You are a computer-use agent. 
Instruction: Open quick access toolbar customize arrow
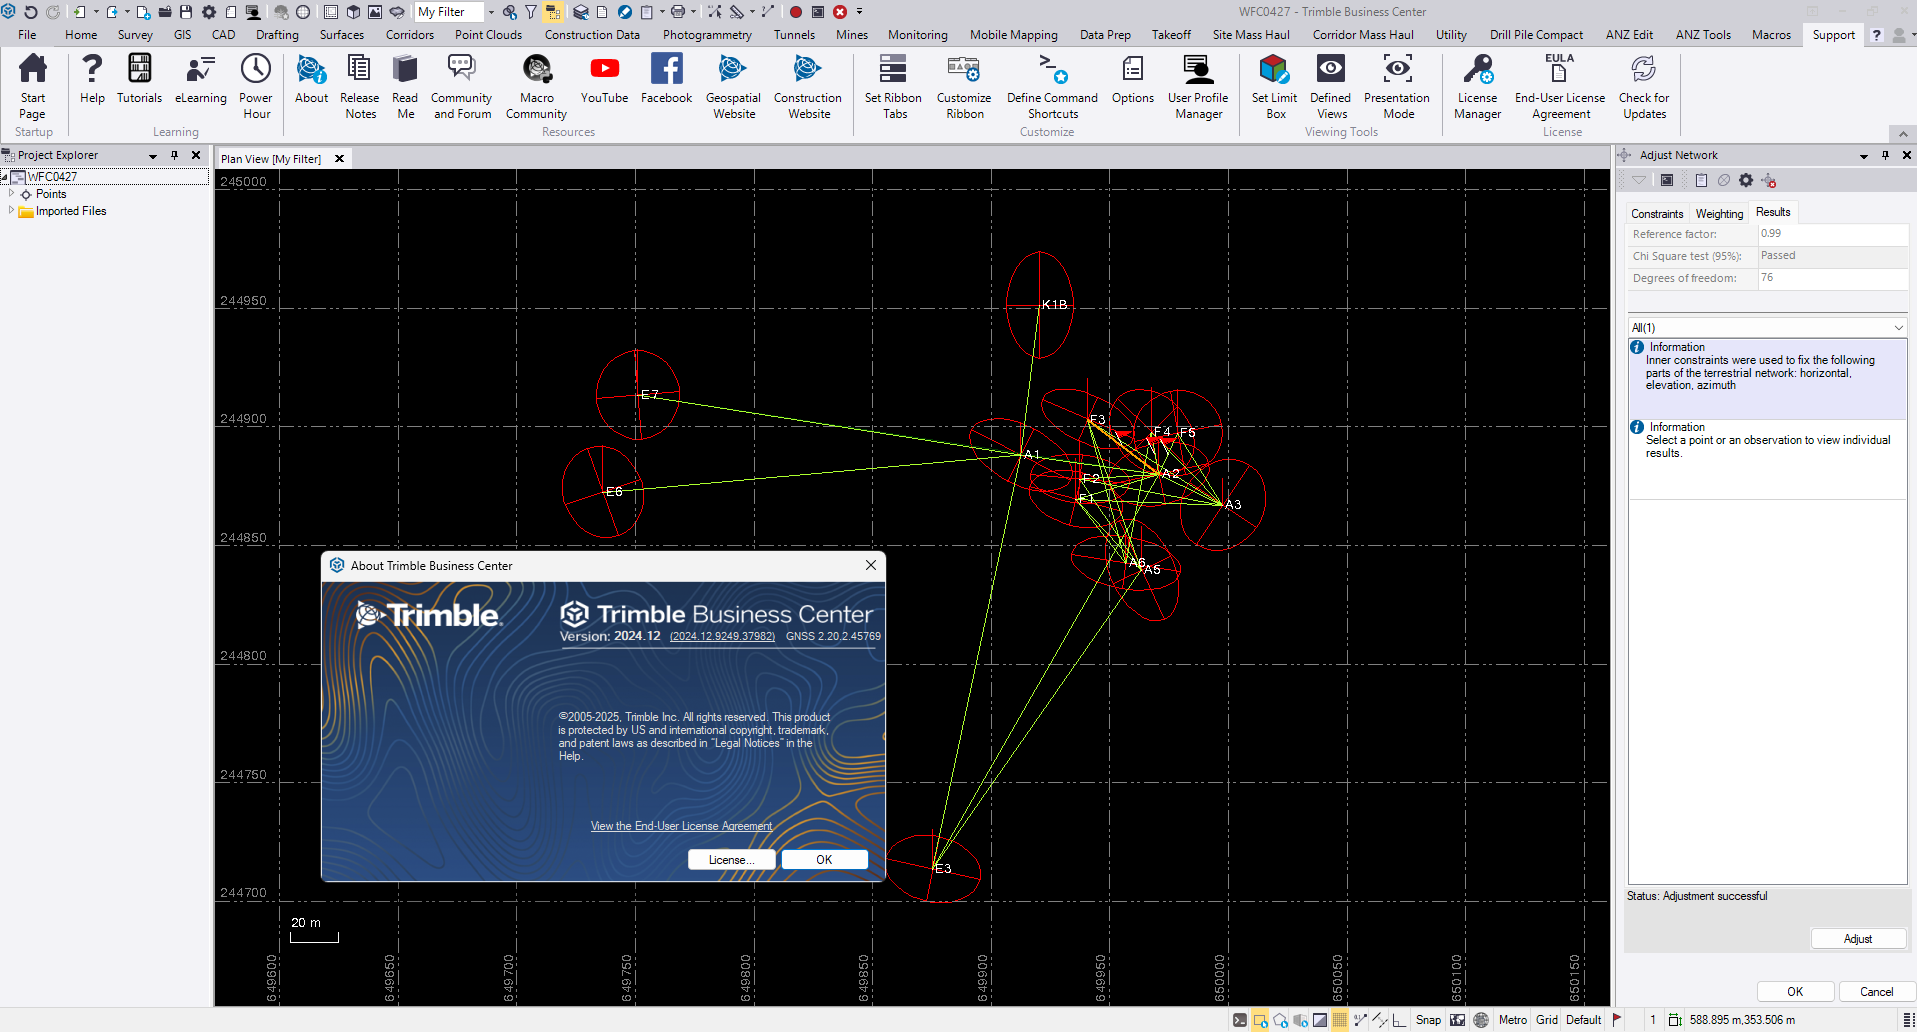coord(859,12)
